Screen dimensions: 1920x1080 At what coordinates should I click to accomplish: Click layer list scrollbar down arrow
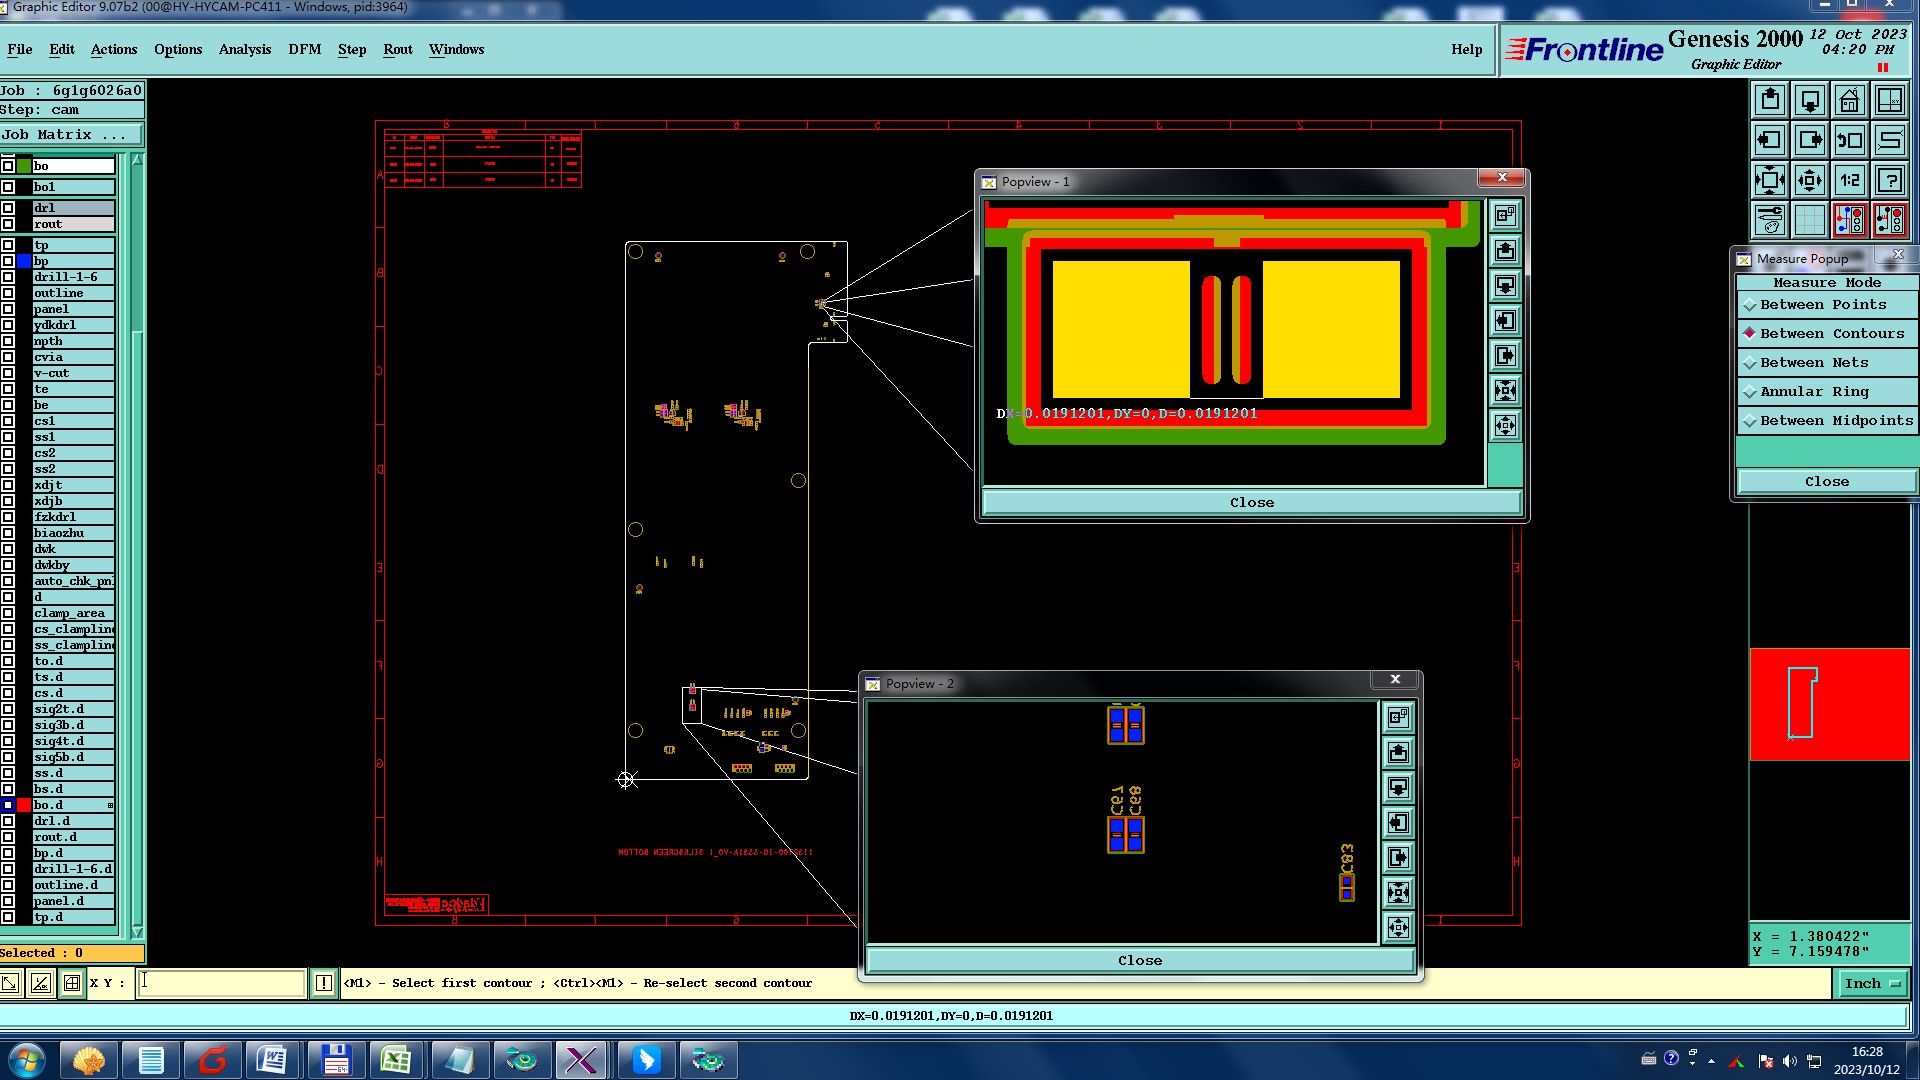(137, 932)
